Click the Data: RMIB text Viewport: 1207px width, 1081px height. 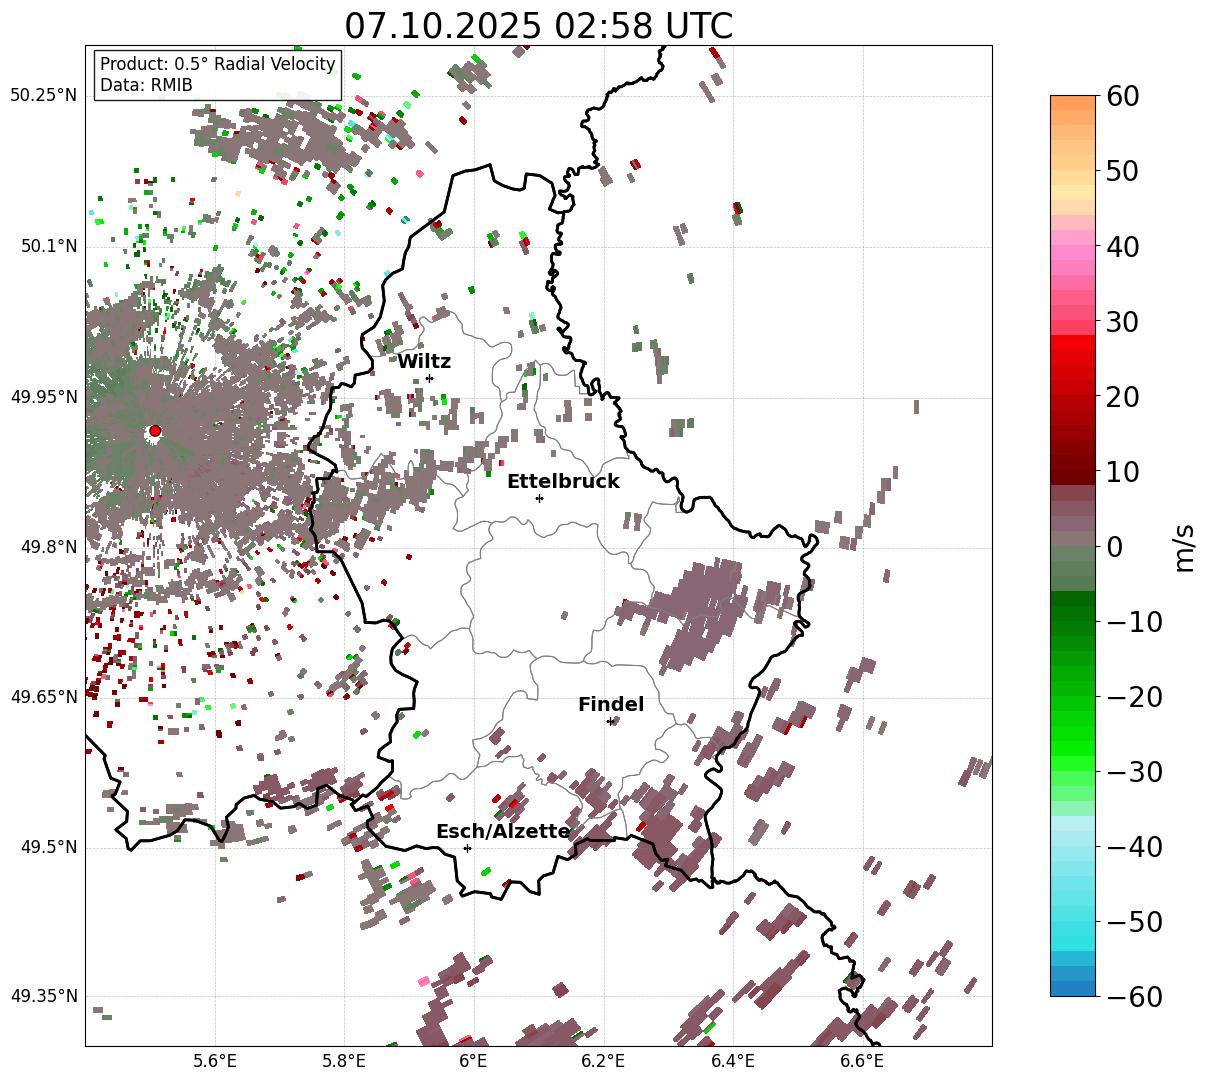tap(146, 86)
